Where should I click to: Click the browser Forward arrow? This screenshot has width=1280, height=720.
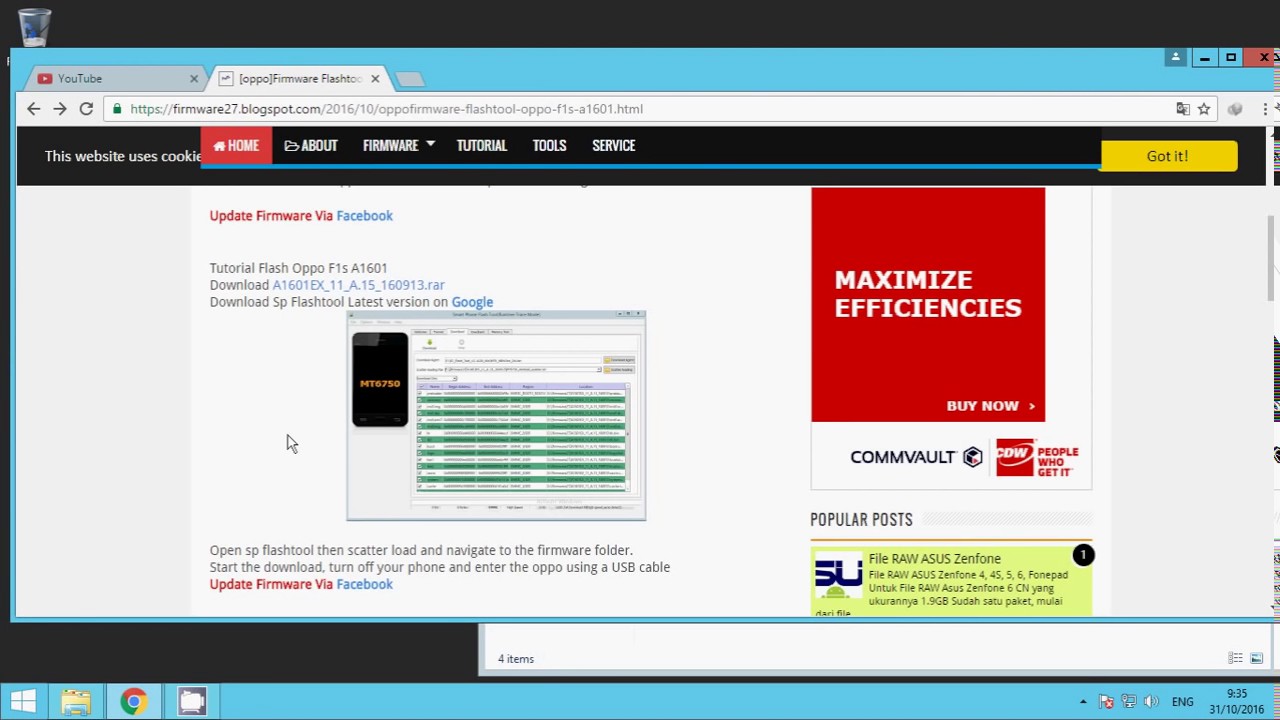pos(60,109)
